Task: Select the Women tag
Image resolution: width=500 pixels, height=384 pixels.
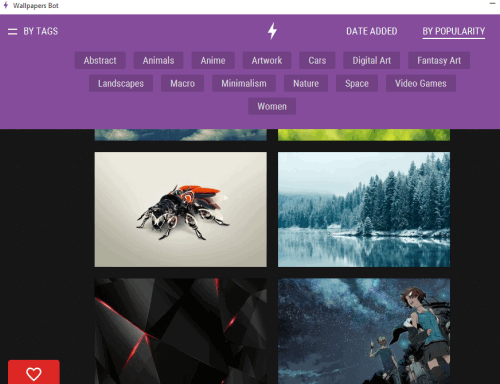Action: pos(272,106)
